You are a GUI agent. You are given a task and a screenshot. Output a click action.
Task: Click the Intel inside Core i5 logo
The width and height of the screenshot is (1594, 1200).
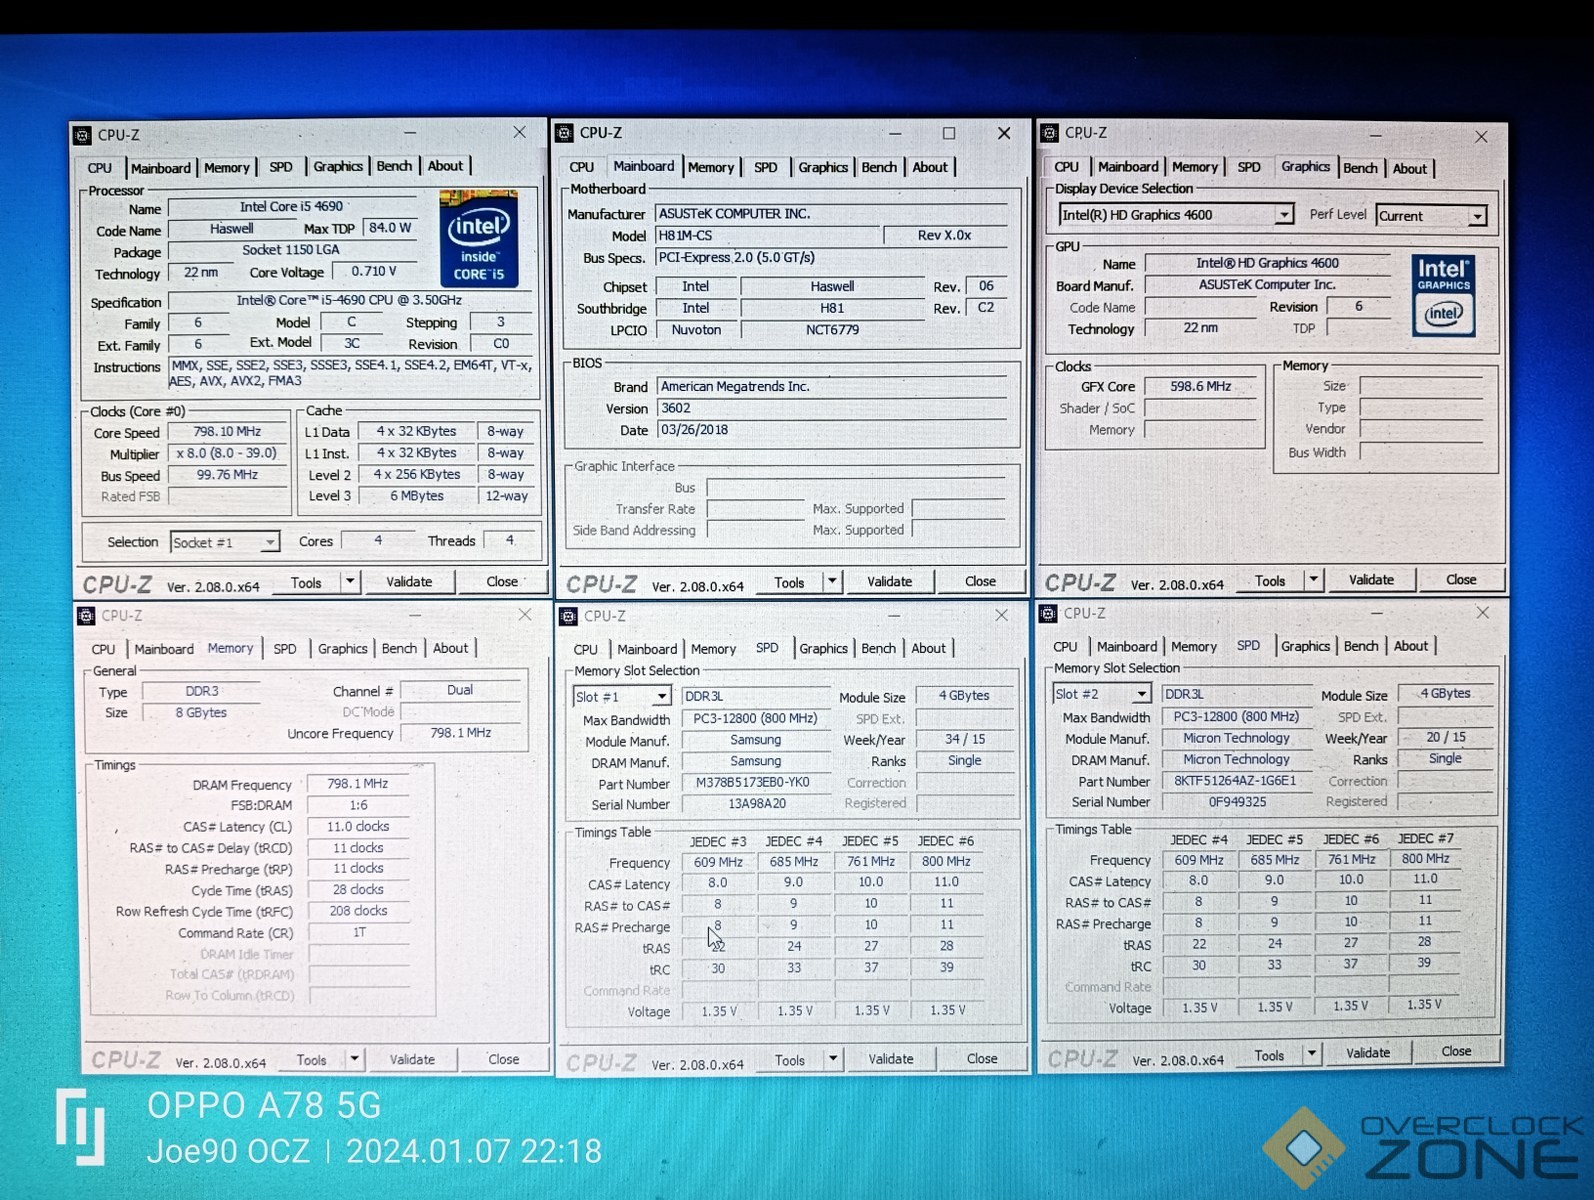[479, 238]
